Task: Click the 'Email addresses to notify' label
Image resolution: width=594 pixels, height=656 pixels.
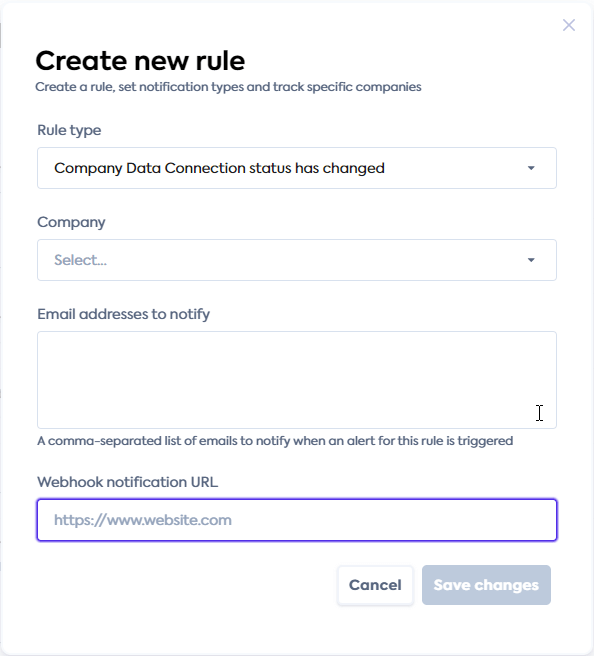Action: [123, 314]
